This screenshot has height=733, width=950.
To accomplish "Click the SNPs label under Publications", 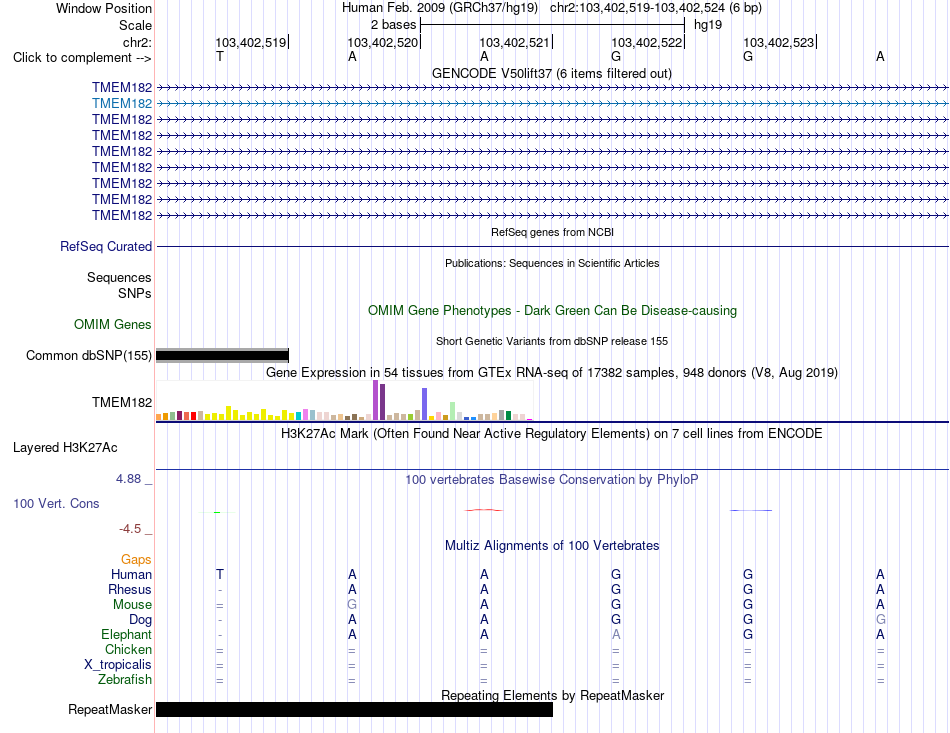I will pyautogui.click(x=135, y=293).
